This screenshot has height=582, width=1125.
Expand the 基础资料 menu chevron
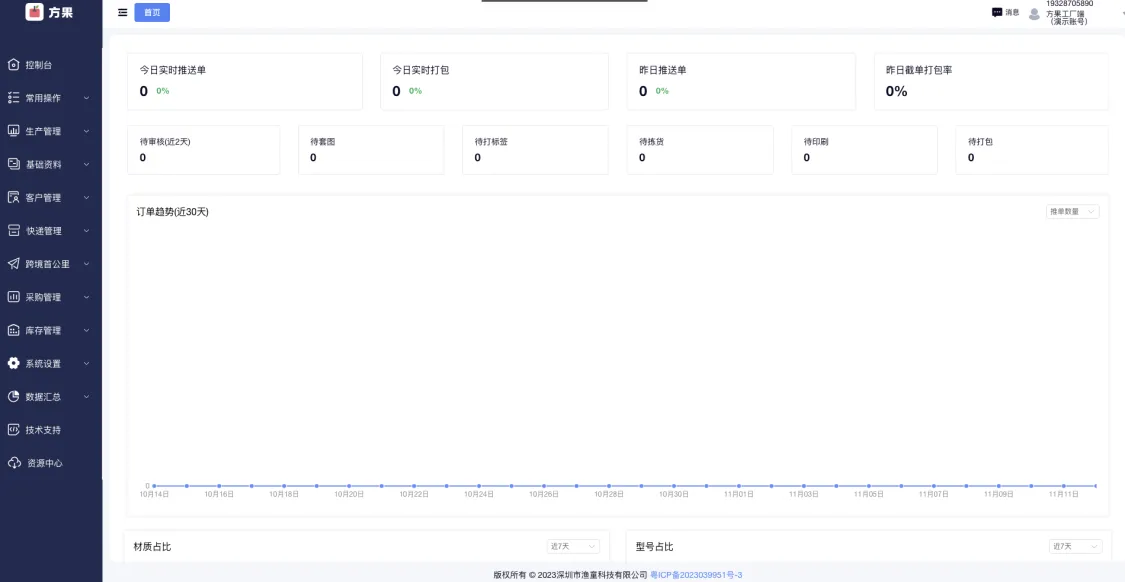pos(86,164)
